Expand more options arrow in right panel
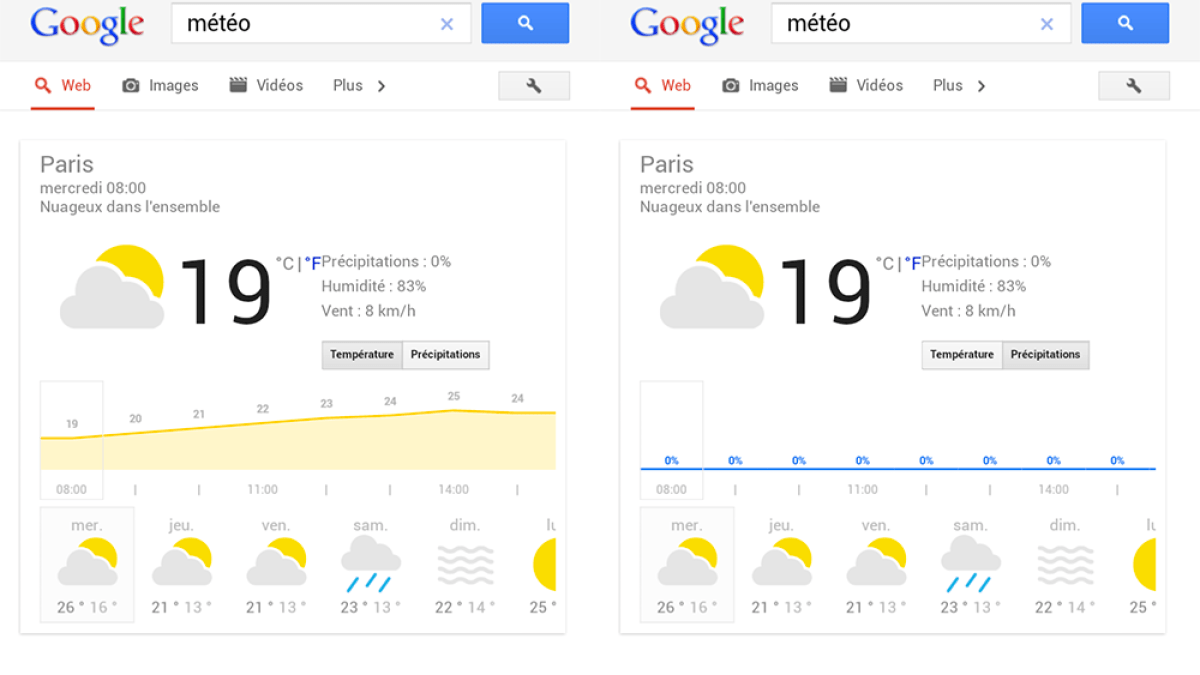This screenshot has height=675, width=1200. click(981, 86)
